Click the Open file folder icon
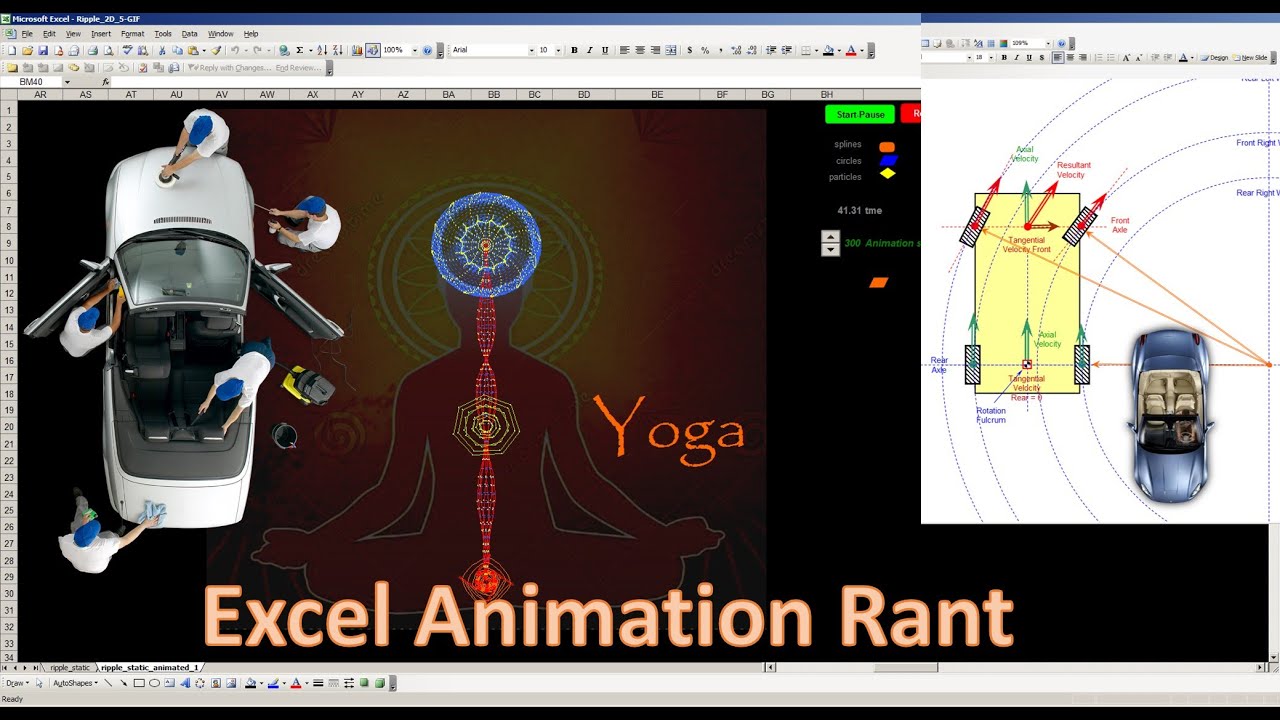This screenshot has width=1280, height=720. tap(27, 50)
